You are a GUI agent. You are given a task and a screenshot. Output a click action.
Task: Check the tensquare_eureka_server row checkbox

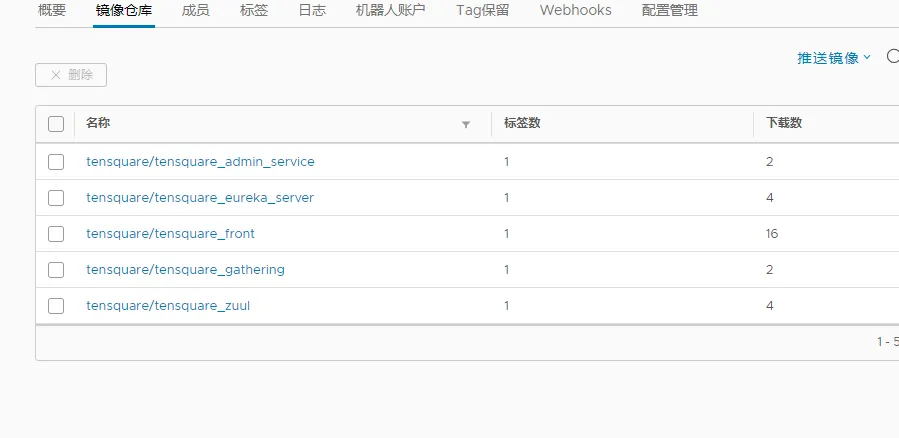pyautogui.click(x=56, y=198)
